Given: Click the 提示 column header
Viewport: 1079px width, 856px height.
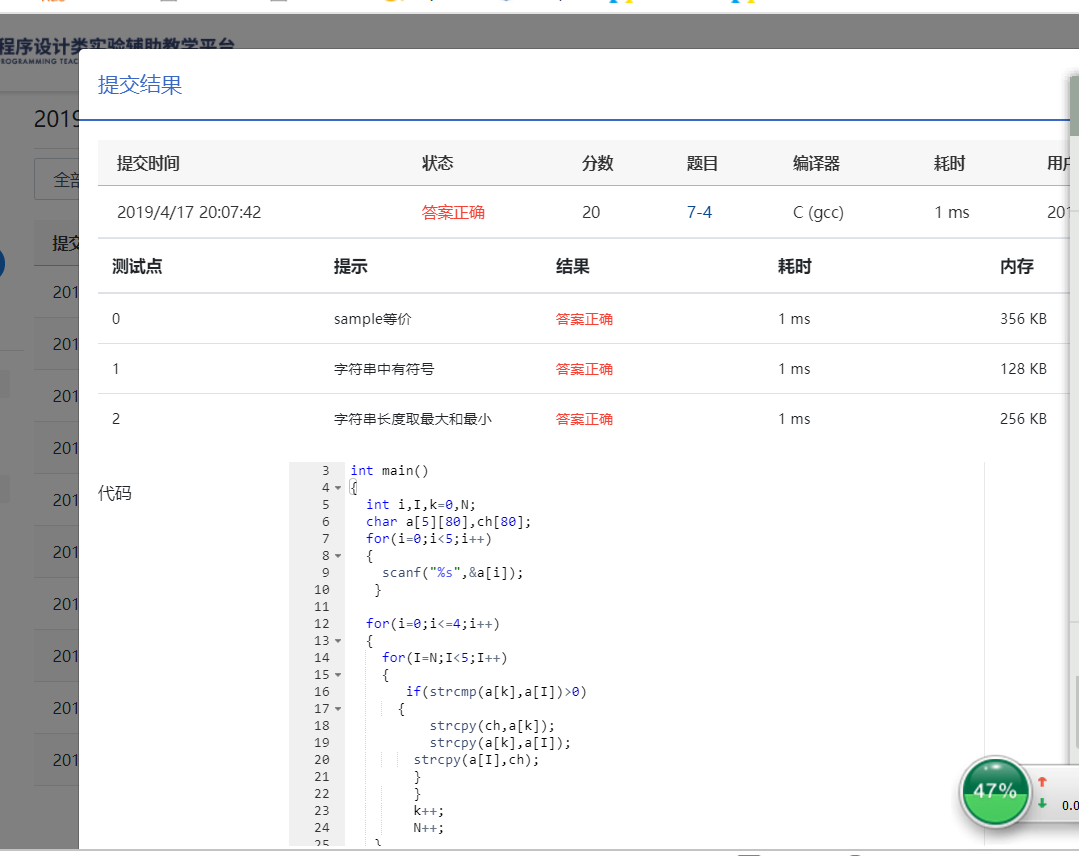Looking at the screenshot, I should pyautogui.click(x=350, y=266).
